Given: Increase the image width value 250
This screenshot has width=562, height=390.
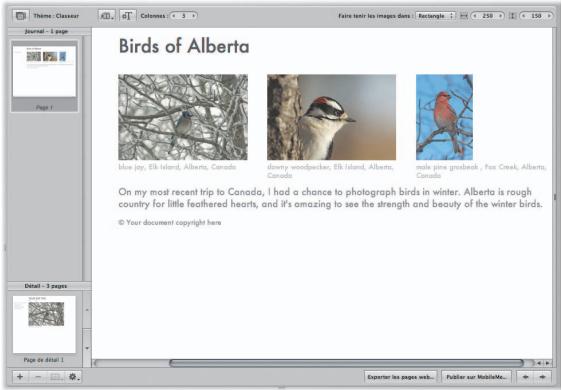Looking at the screenshot, I should coord(500,16).
